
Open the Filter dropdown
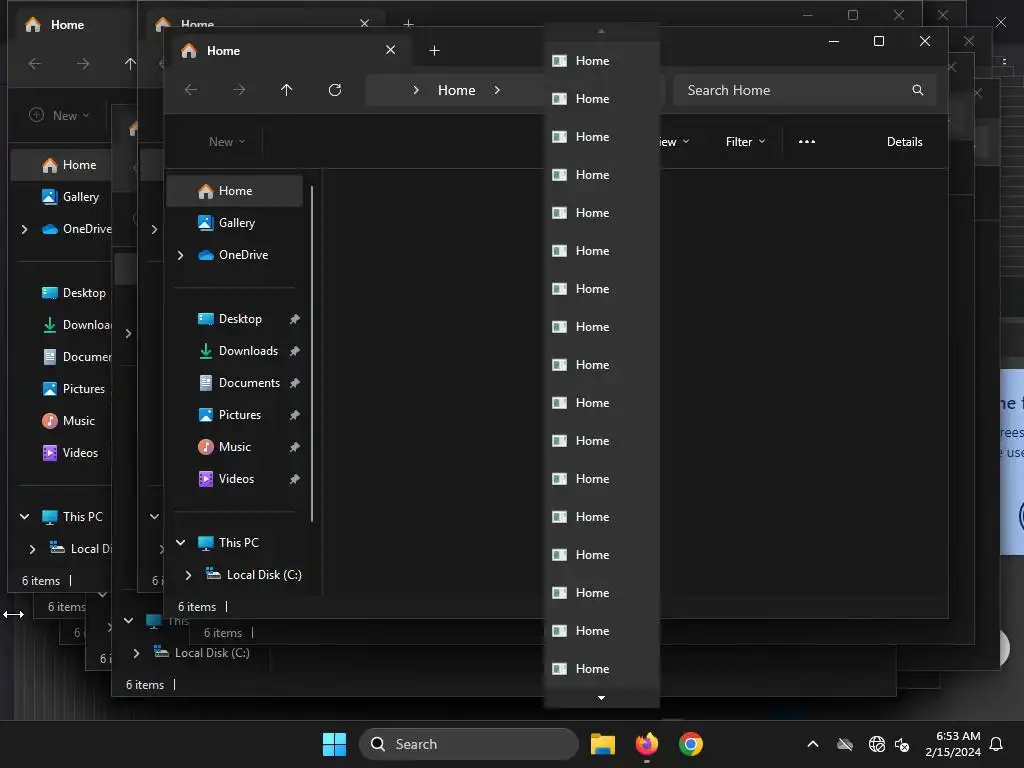745,142
